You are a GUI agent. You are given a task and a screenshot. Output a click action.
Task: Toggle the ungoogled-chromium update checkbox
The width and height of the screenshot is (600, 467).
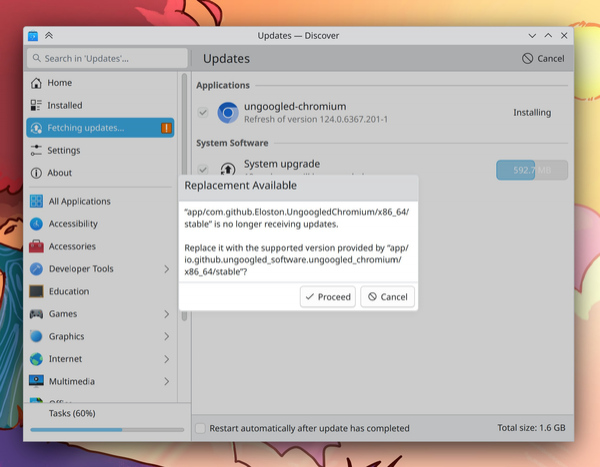[x=203, y=113]
